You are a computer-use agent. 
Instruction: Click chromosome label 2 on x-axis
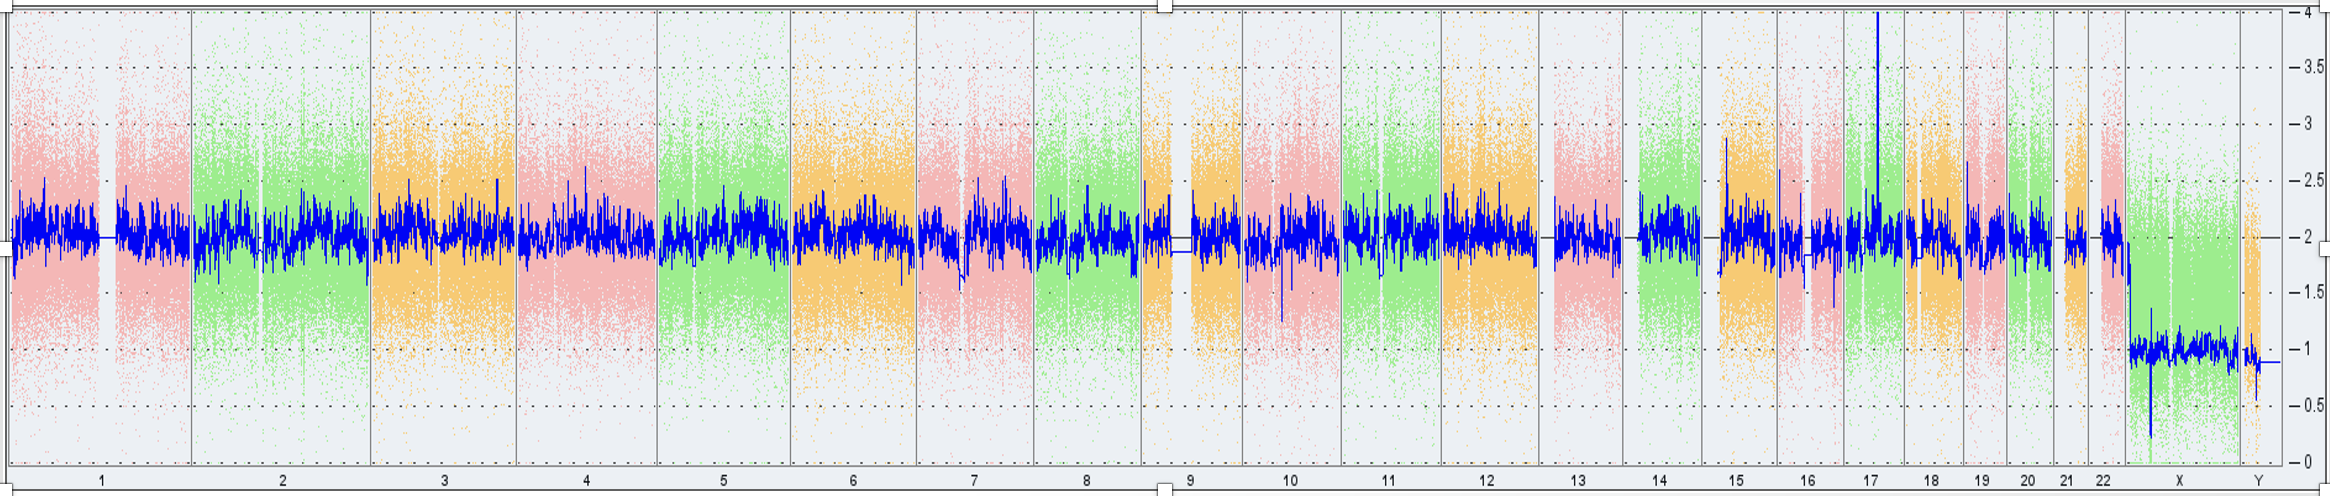click(x=283, y=481)
